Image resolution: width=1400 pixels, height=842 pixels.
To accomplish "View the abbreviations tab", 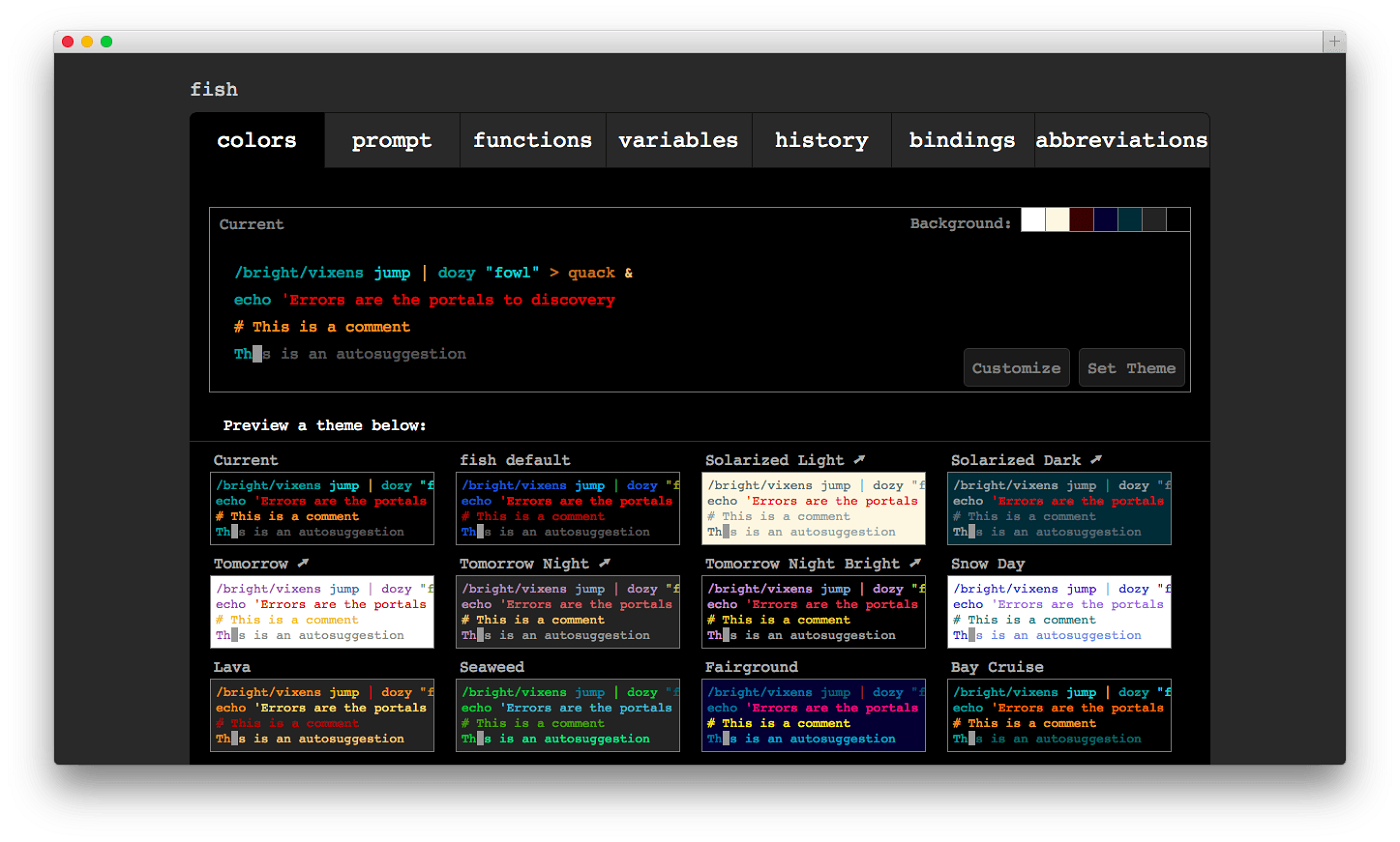I will click(1121, 141).
